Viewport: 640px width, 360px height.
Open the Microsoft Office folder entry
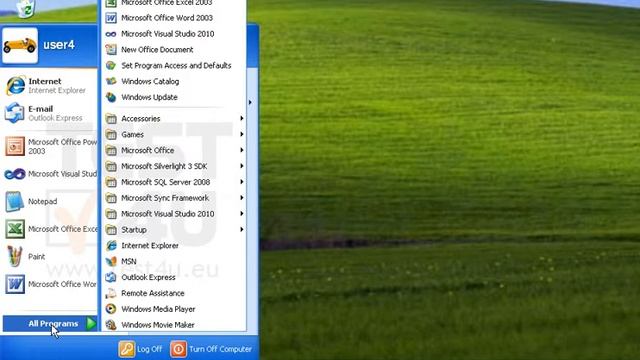point(174,151)
